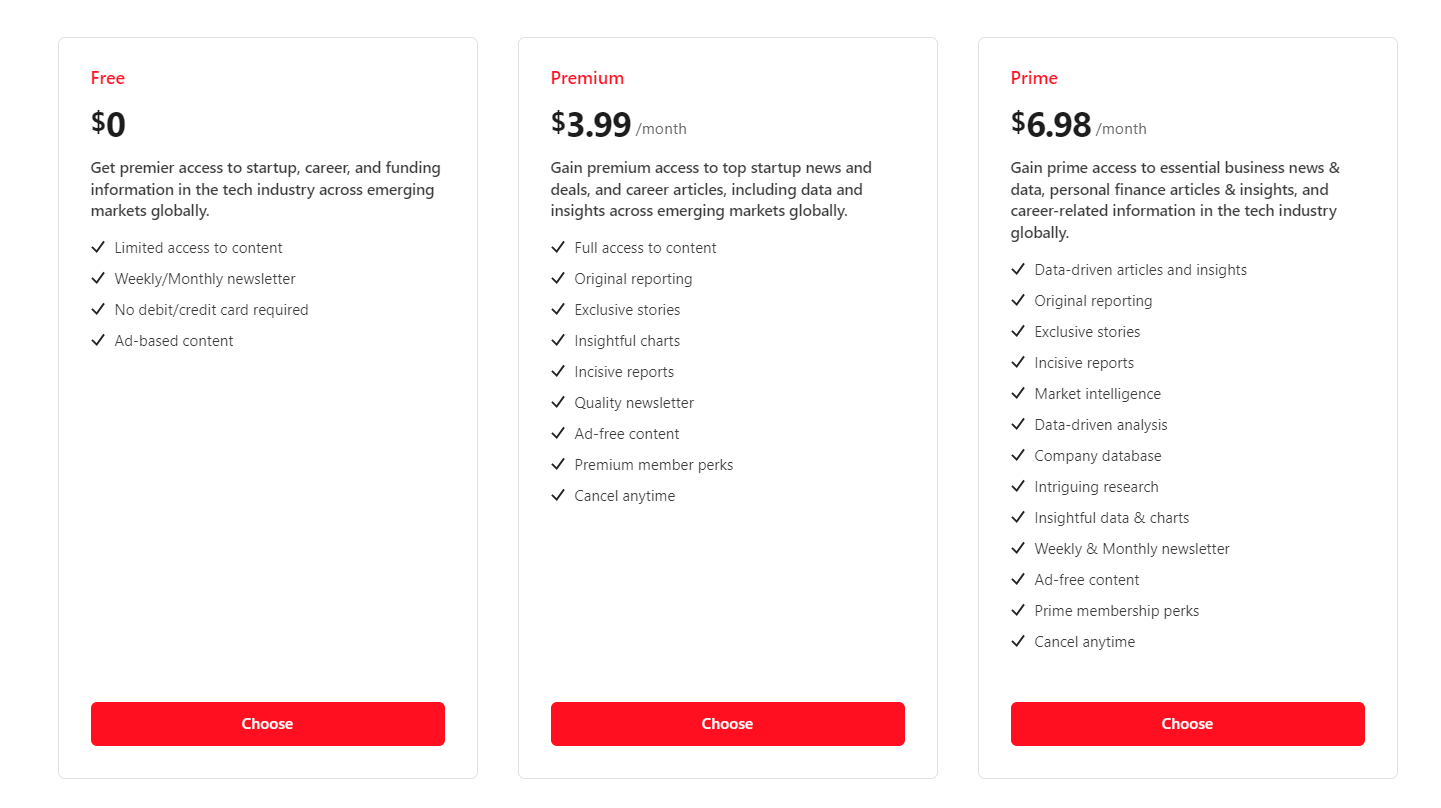The image size is (1441, 808).
Task: Click checkmark icon beside Limited access to content
Action: (x=98, y=247)
